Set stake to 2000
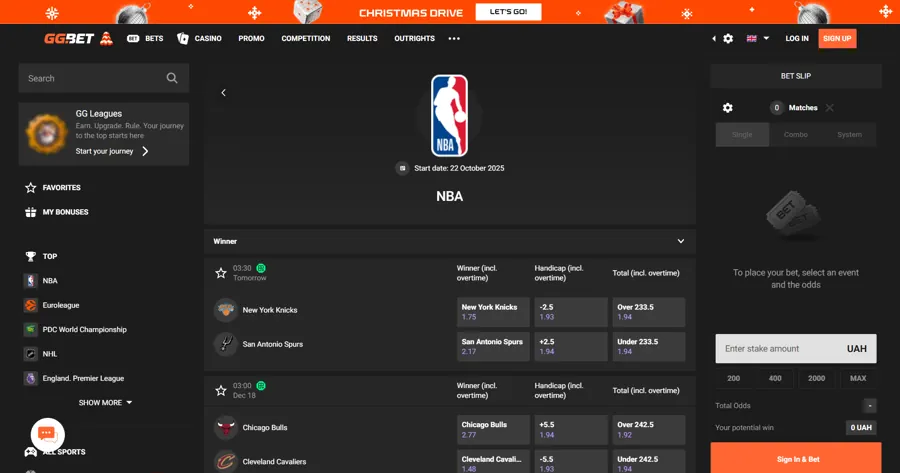Viewport: 900px width, 473px height. coord(816,378)
